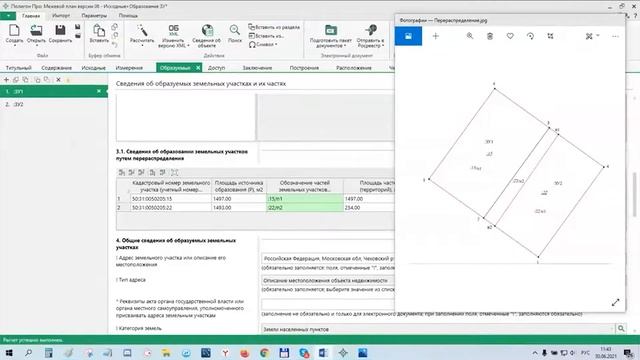Click cell 50:31:0050205:22 in table
640x360 pixels.
(170, 208)
